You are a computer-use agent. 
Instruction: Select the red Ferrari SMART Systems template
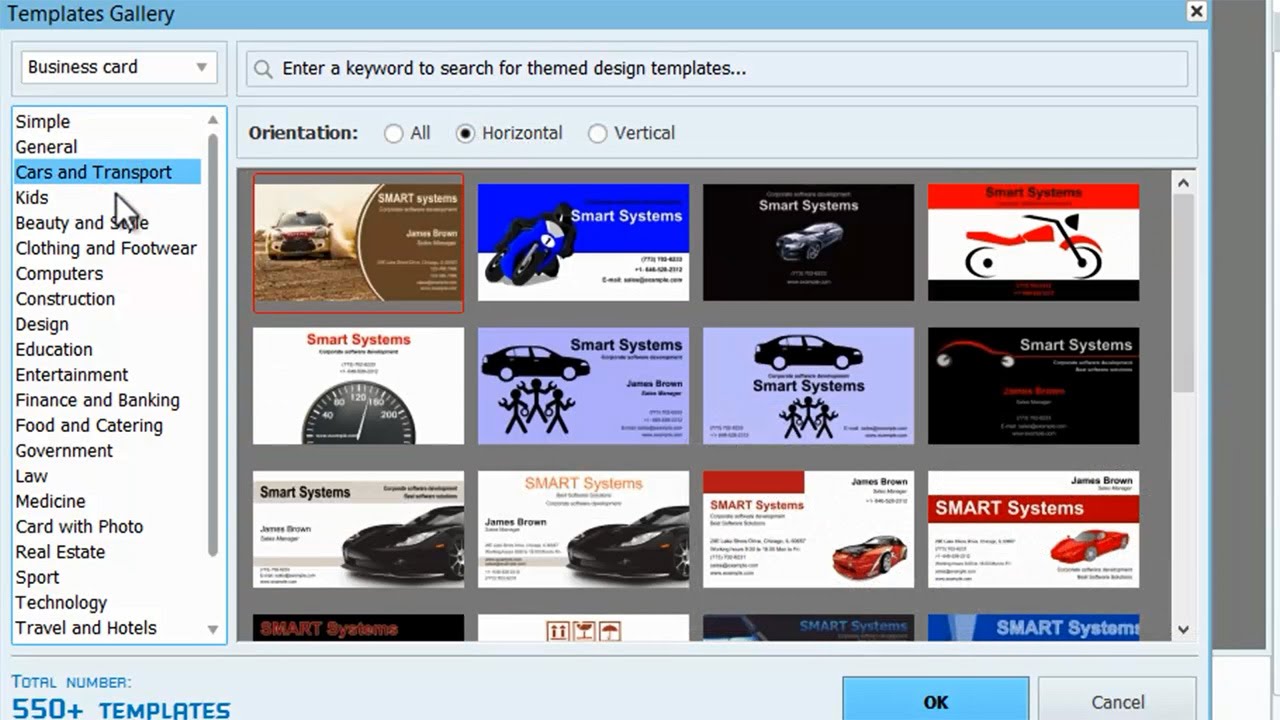pos(1033,529)
